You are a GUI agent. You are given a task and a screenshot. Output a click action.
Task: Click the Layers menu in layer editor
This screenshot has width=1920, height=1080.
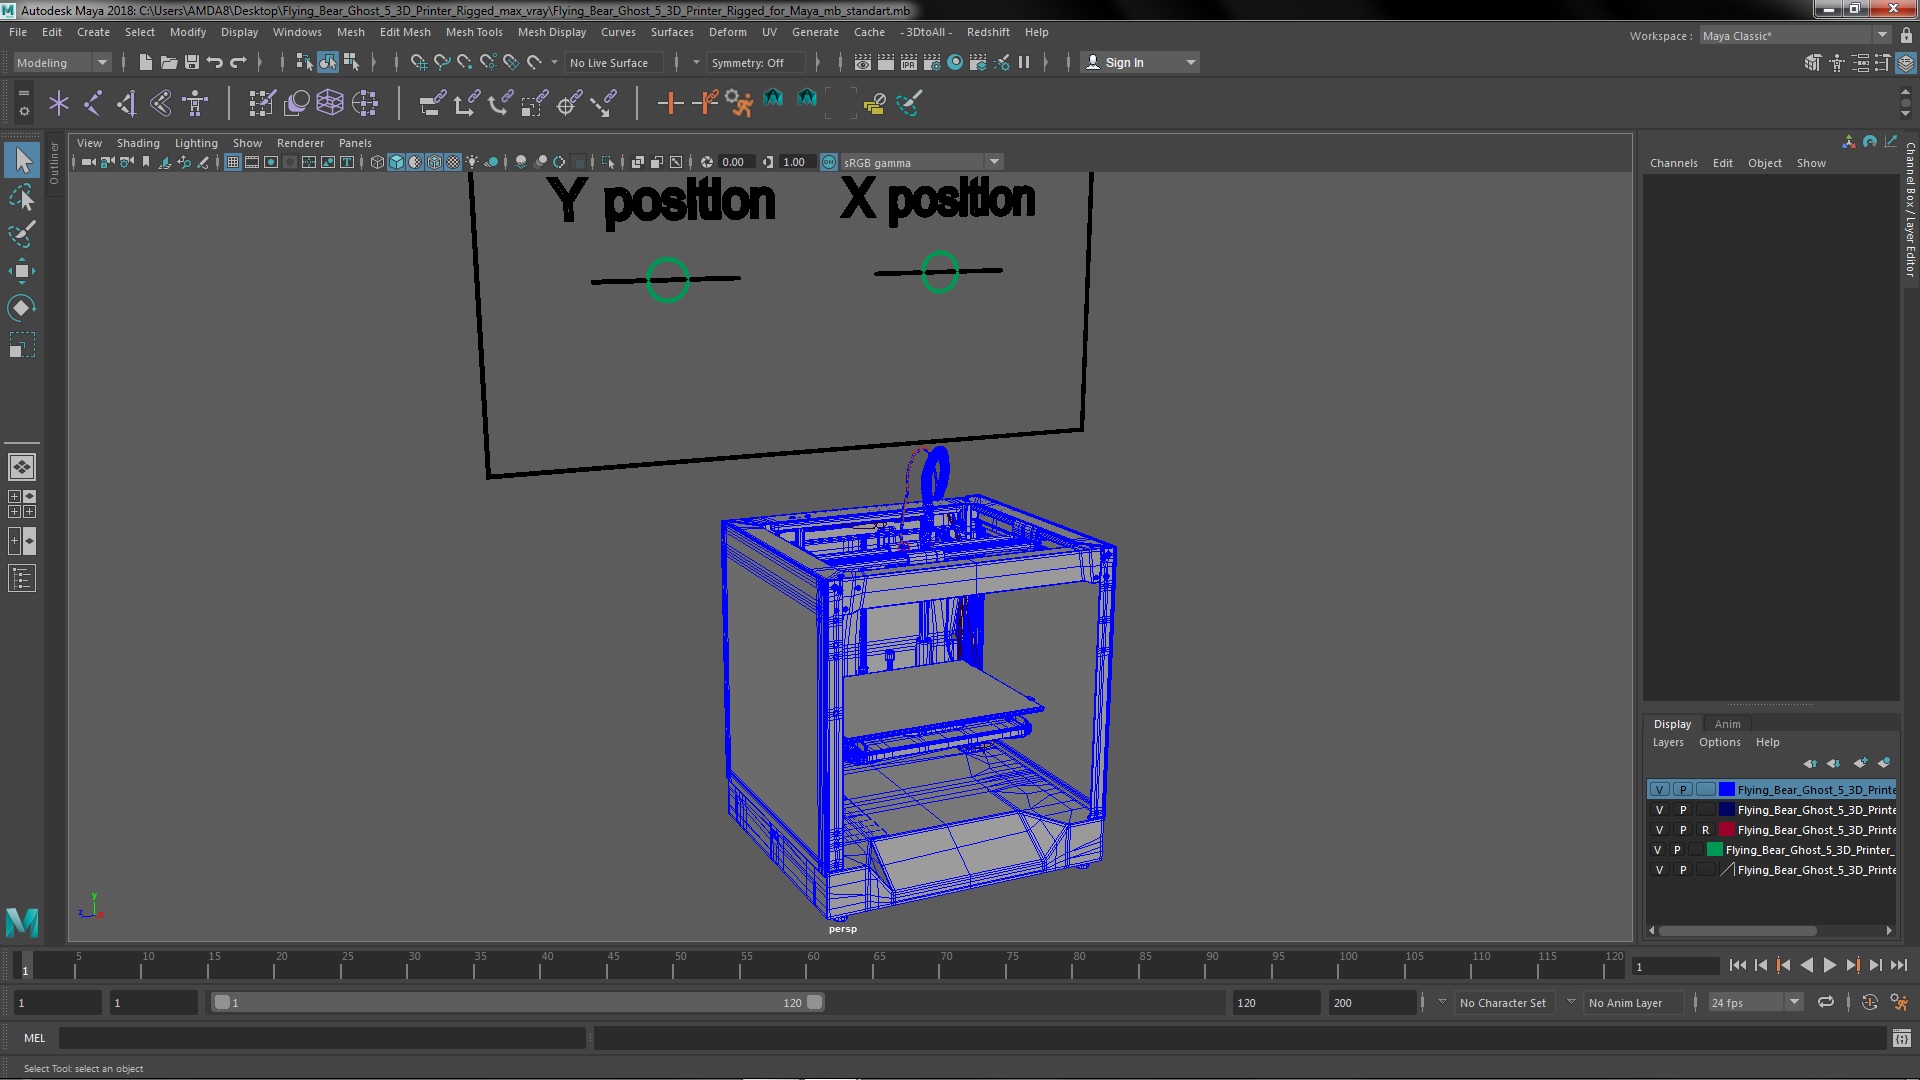[x=1667, y=742]
